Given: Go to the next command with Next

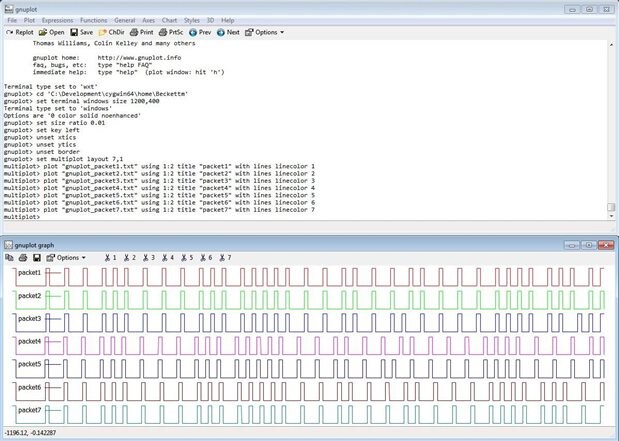Looking at the screenshot, I should pyautogui.click(x=229, y=32).
